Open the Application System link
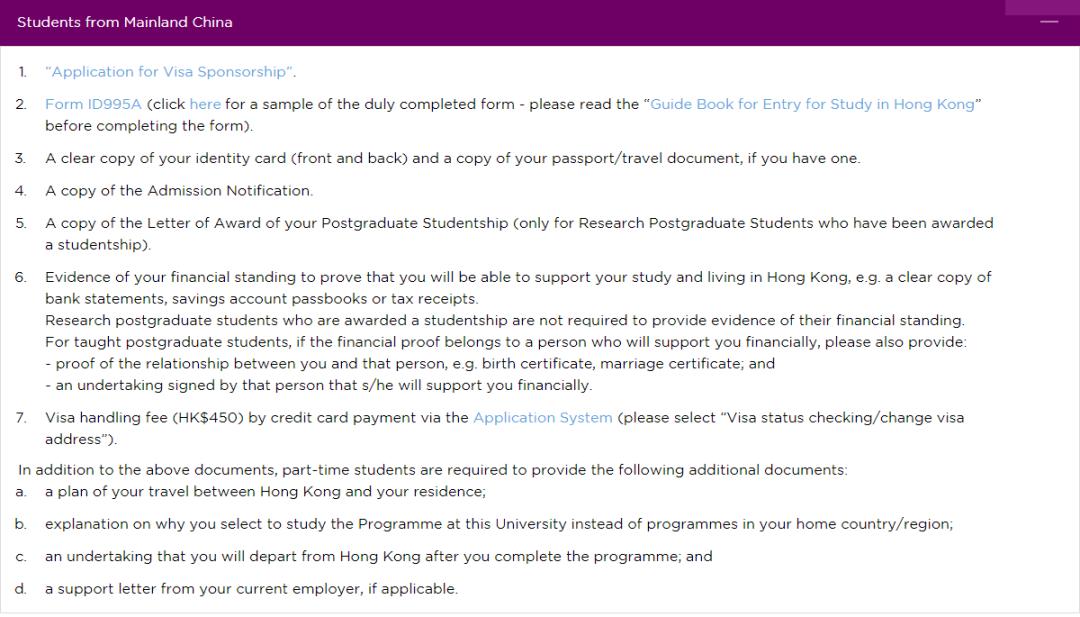 [x=542, y=417]
